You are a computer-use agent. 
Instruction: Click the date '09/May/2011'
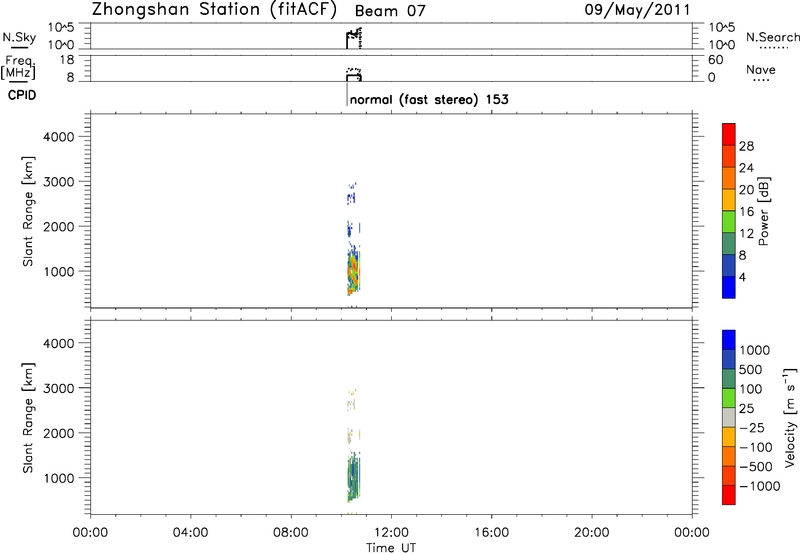coord(637,10)
